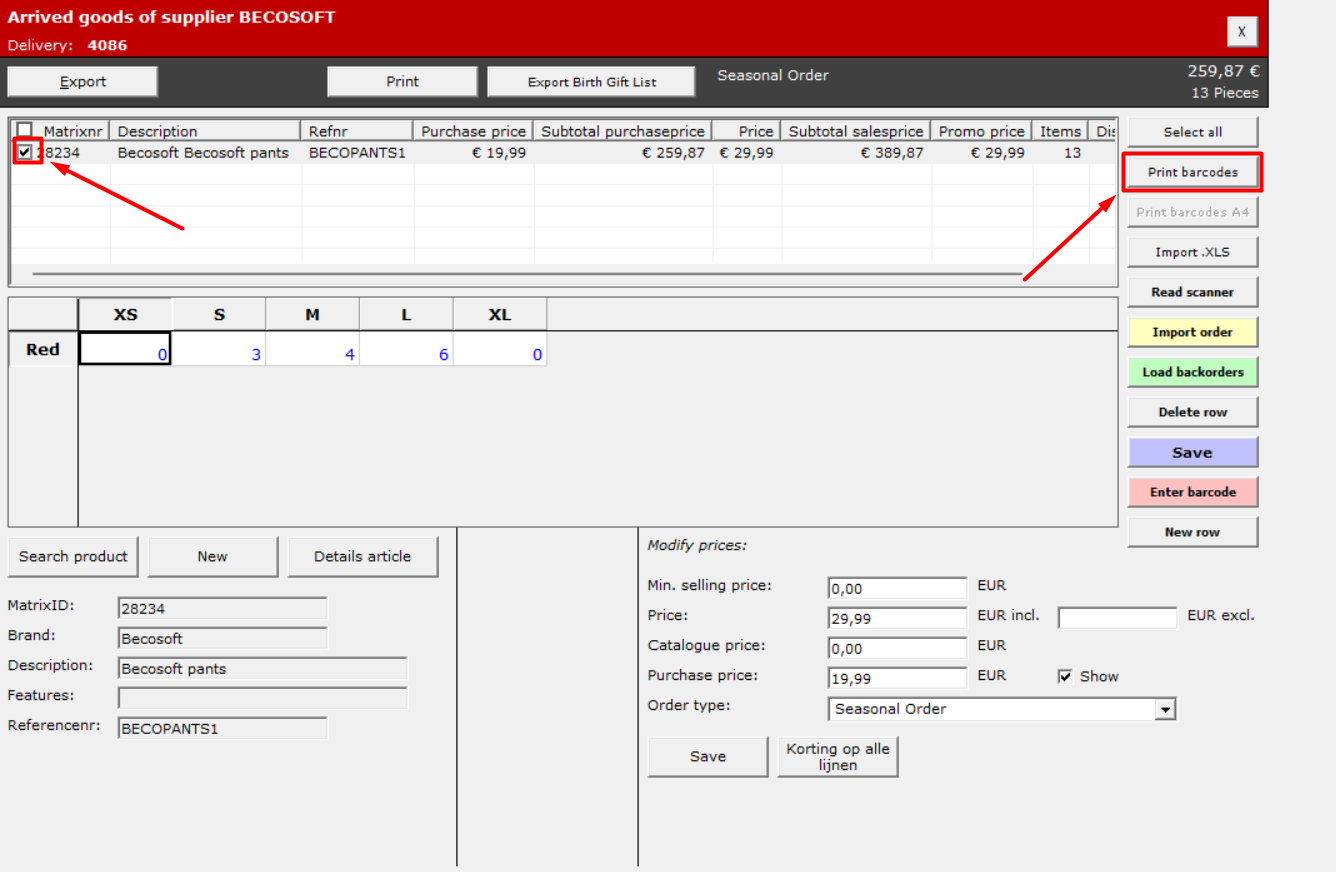Click the red Enter barcode button
This screenshot has height=872, width=1336.
click(1192, 492)
